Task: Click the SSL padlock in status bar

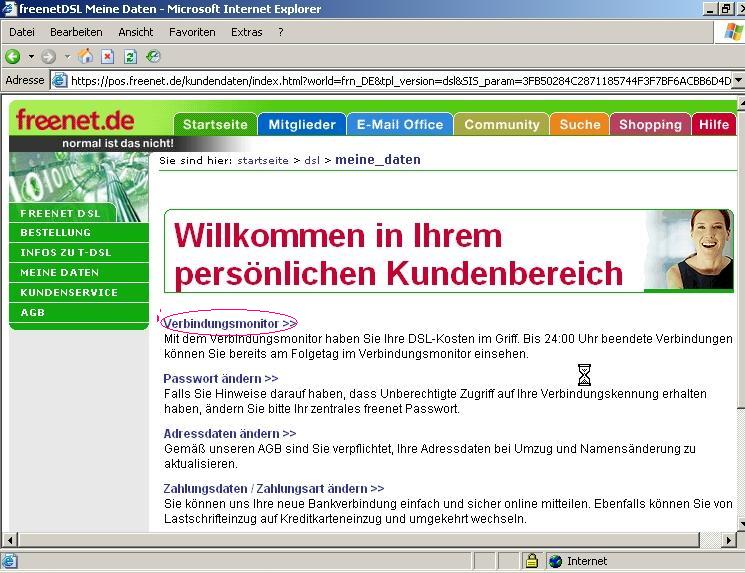Action: (x=532, y=561)
